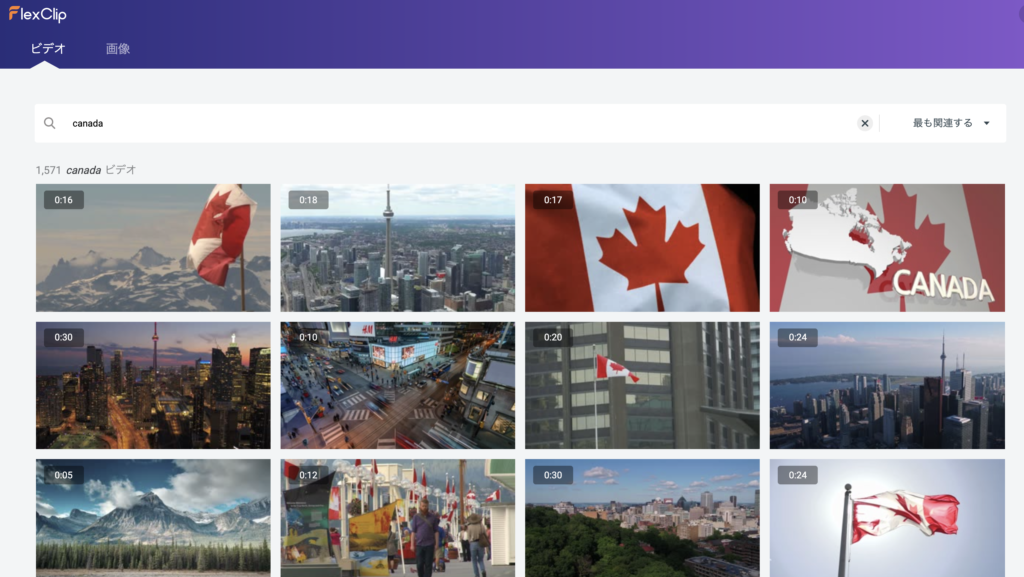Choose the 0:12 pedestrians with flags video

[x=398, y=518]
